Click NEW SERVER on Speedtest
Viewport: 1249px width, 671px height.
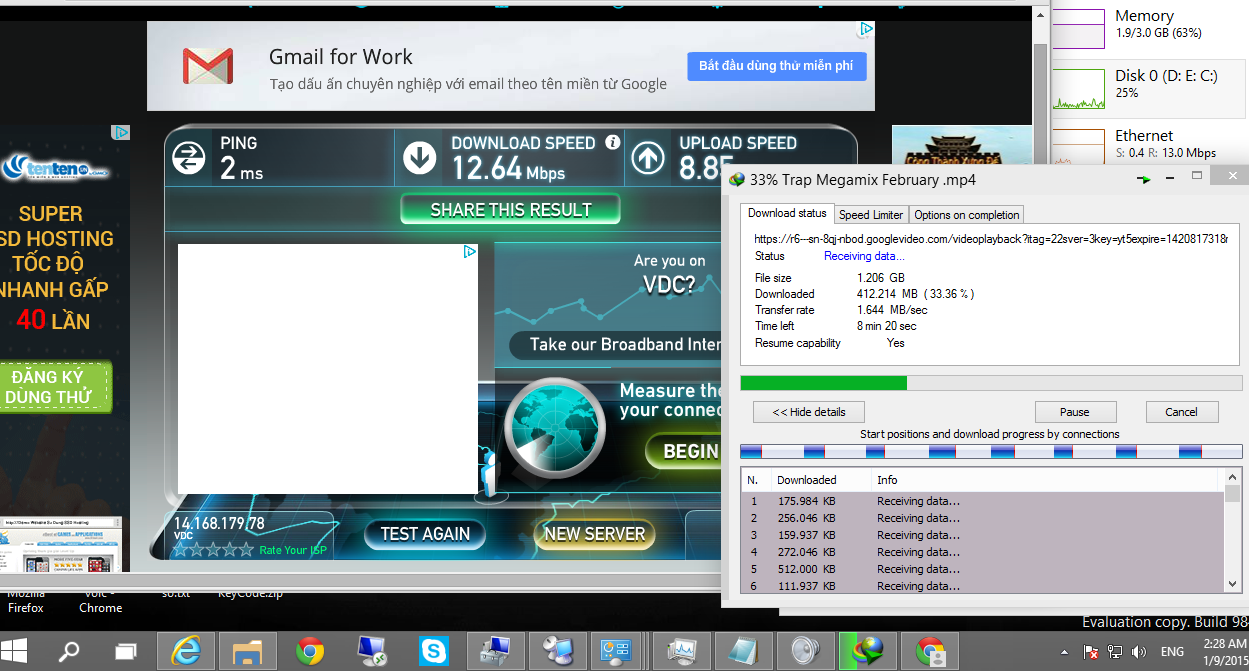pyautogui.click(x=594, y=534)
